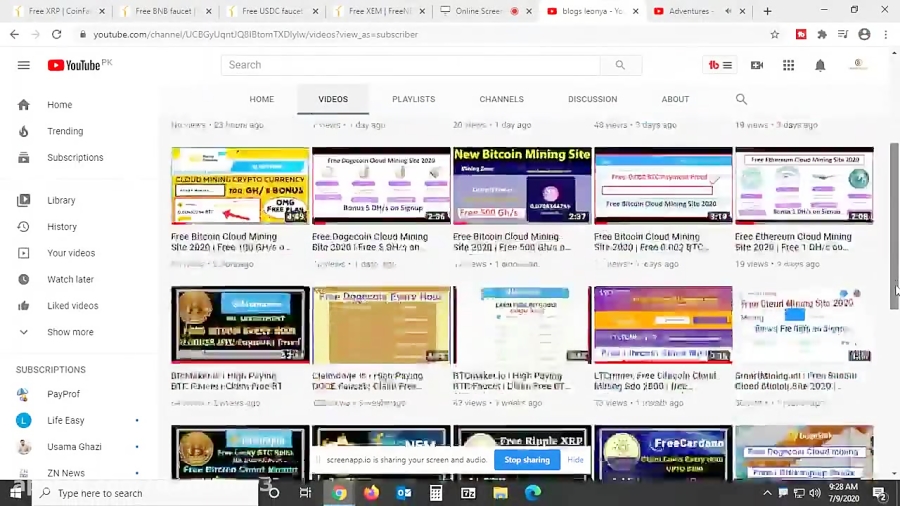The image size is (900, 506).
Task: Click the YouTube search input field
Action: point(410,65)
